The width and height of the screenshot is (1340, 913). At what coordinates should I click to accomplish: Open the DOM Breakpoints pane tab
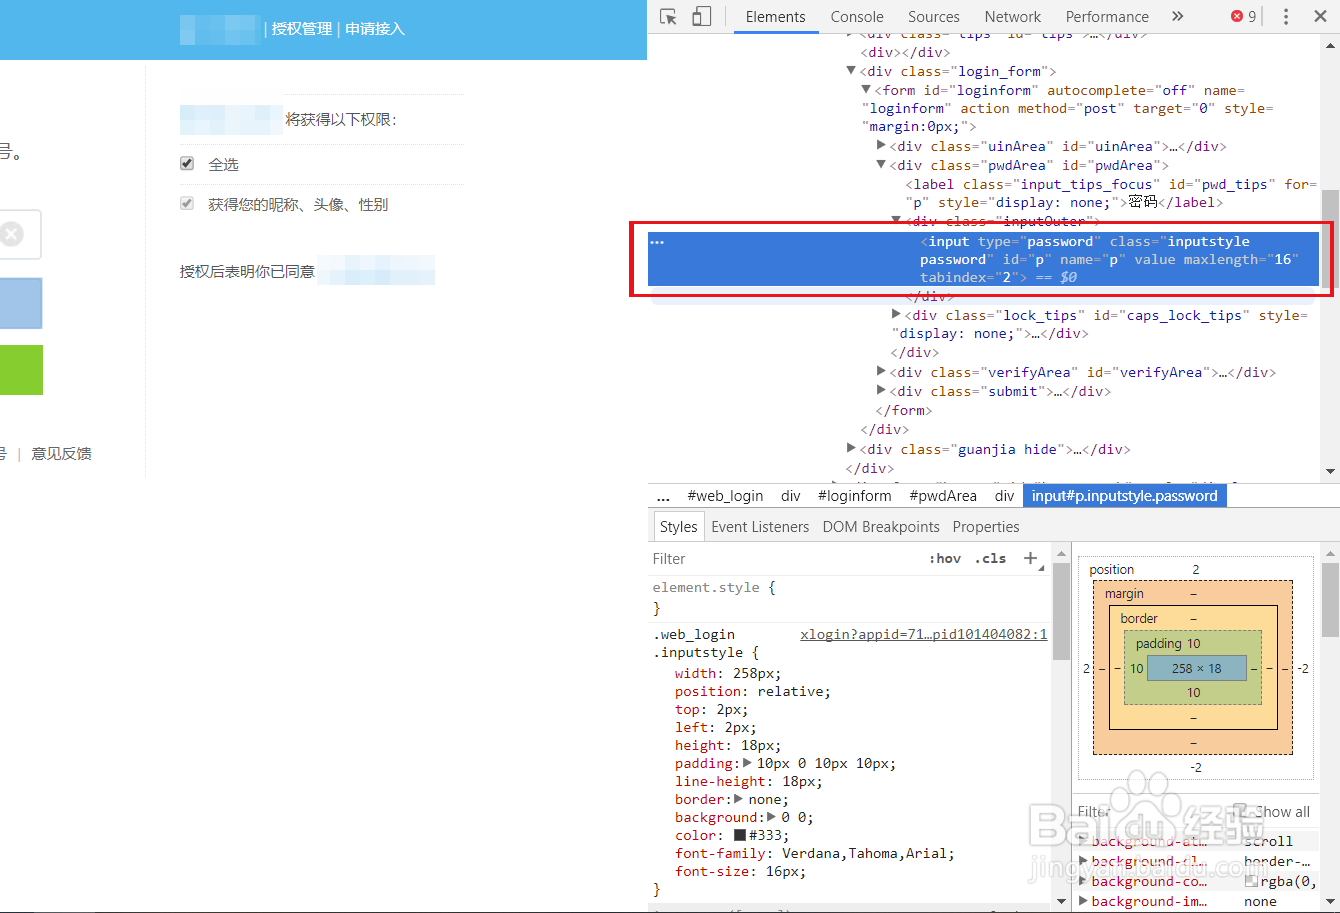(881, 527)
